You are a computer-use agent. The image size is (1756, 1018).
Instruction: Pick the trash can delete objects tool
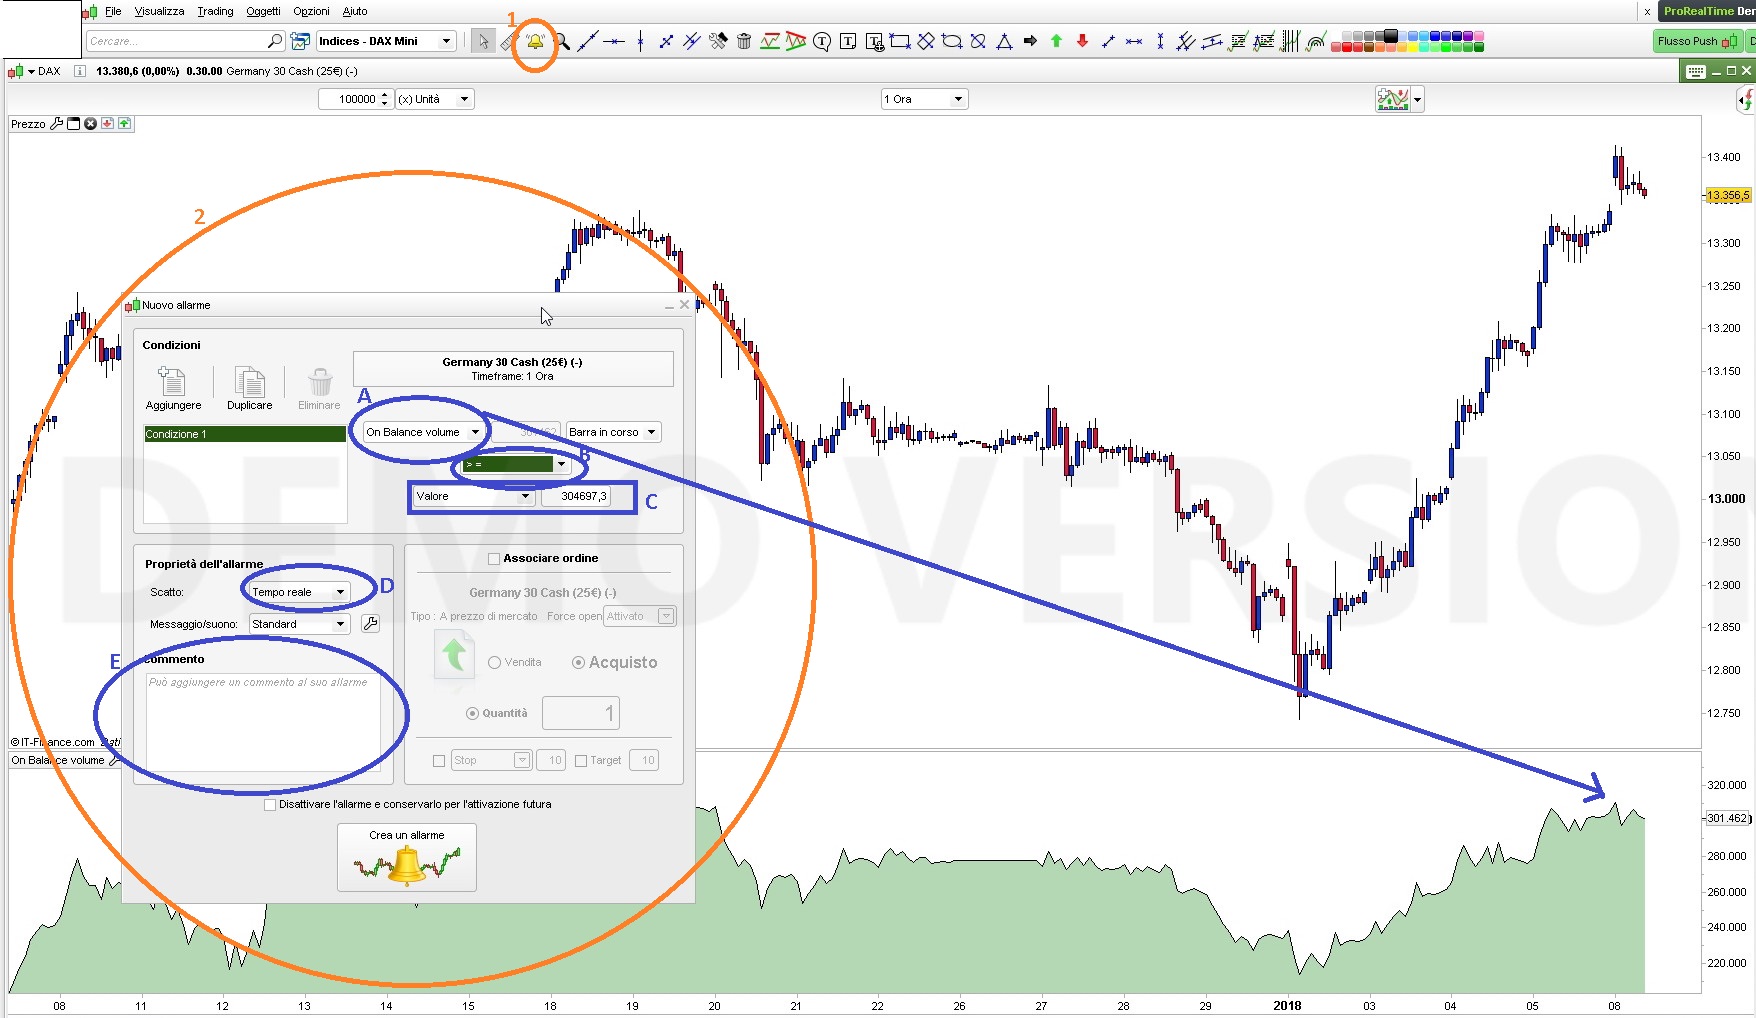pos(744,41)
